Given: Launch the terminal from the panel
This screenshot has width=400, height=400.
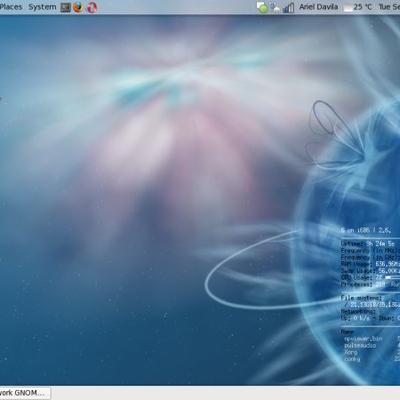Looking at the screenshot, I should click(66, 8).
